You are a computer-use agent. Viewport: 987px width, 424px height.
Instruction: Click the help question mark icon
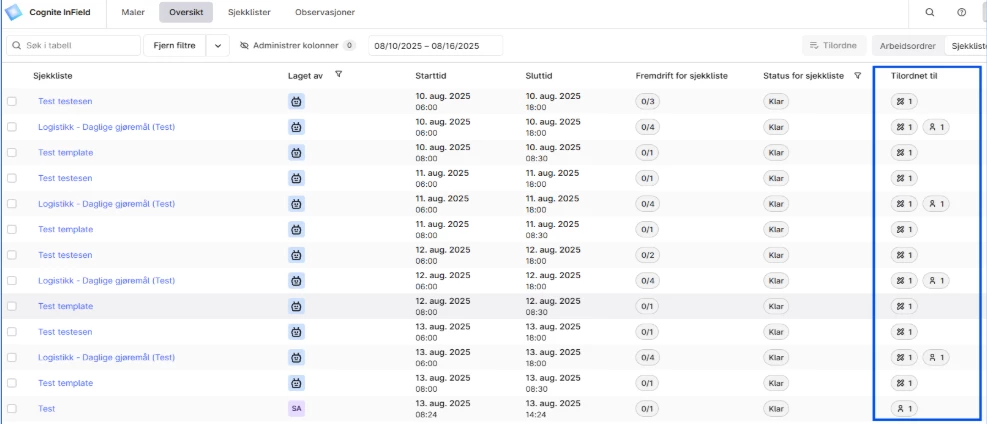tap(961, 12)
